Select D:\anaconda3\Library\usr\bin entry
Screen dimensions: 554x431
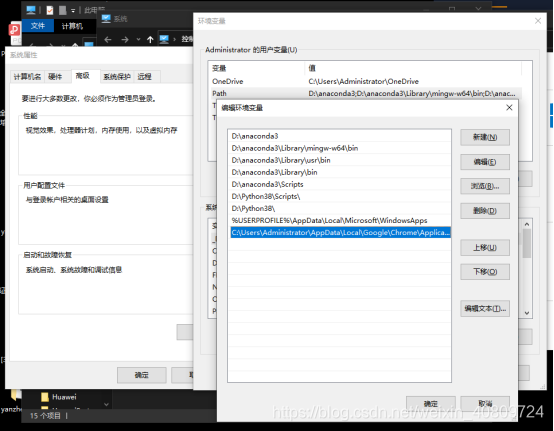coord(340,160)
